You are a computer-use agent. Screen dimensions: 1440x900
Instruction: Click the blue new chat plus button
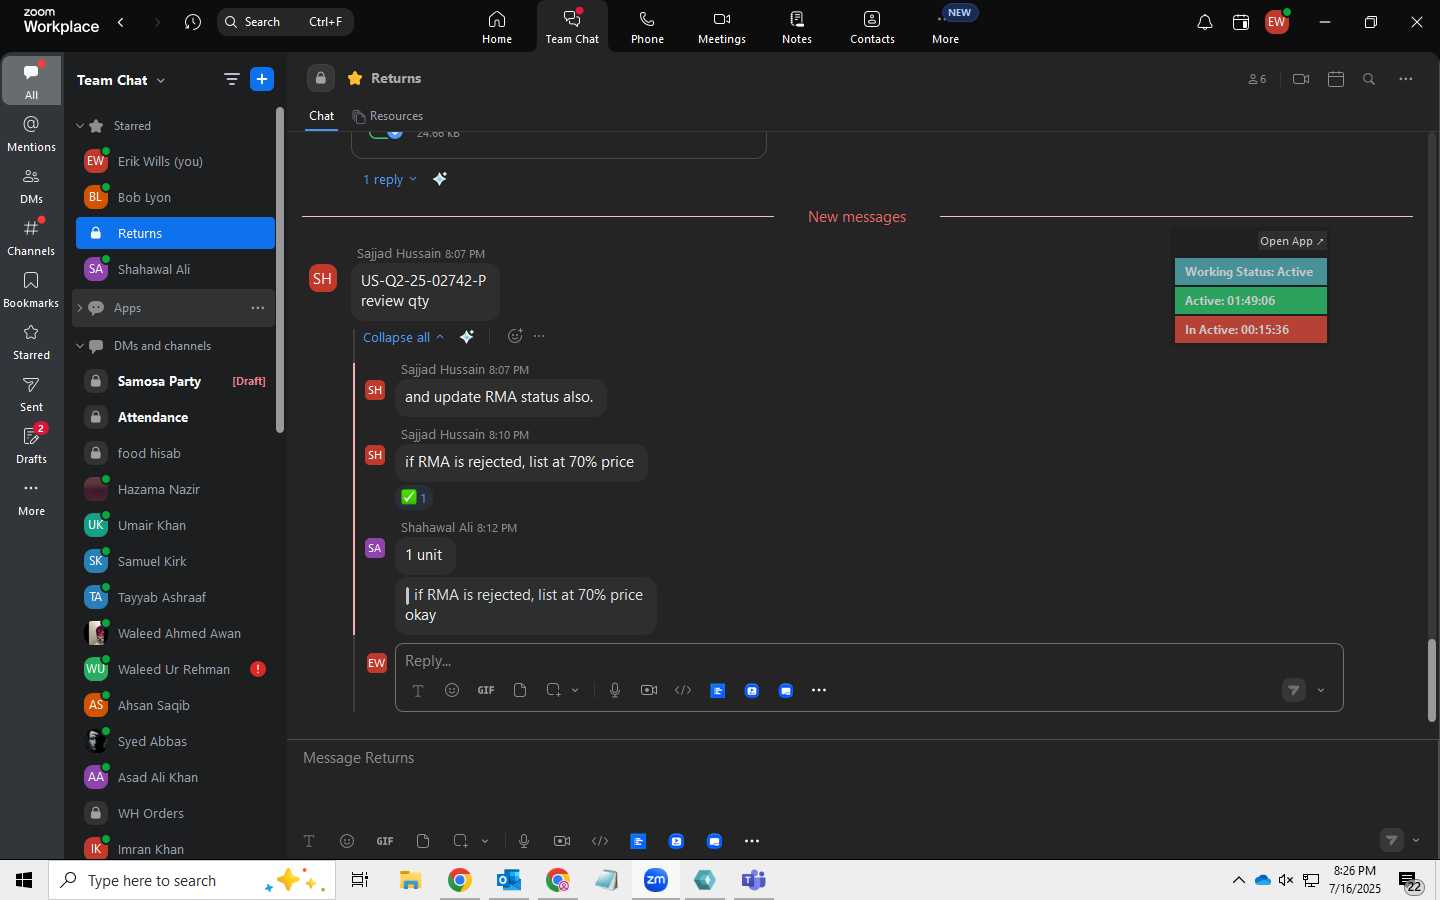coord(262,79)
